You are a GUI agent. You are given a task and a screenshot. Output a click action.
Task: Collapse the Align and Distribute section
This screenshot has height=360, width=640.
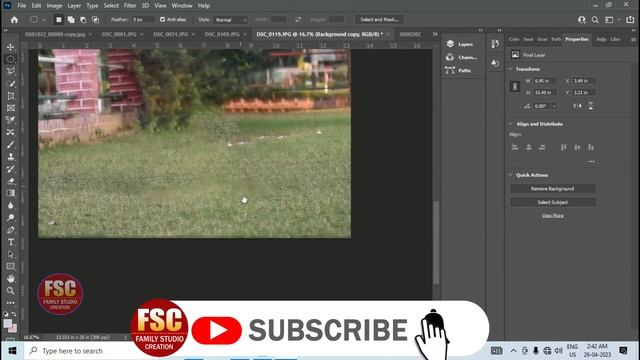[x=510, y=124]
